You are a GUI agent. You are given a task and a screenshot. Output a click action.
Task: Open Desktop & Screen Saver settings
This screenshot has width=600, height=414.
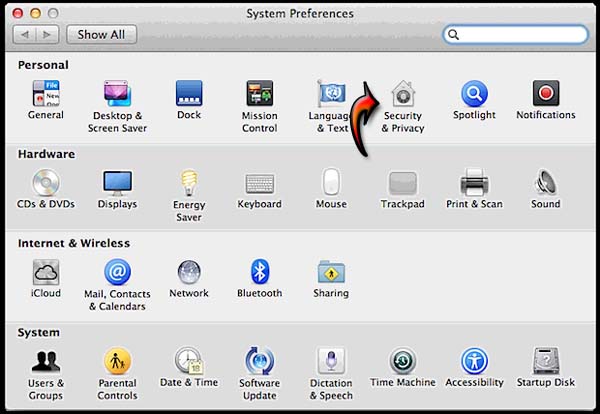117,95
